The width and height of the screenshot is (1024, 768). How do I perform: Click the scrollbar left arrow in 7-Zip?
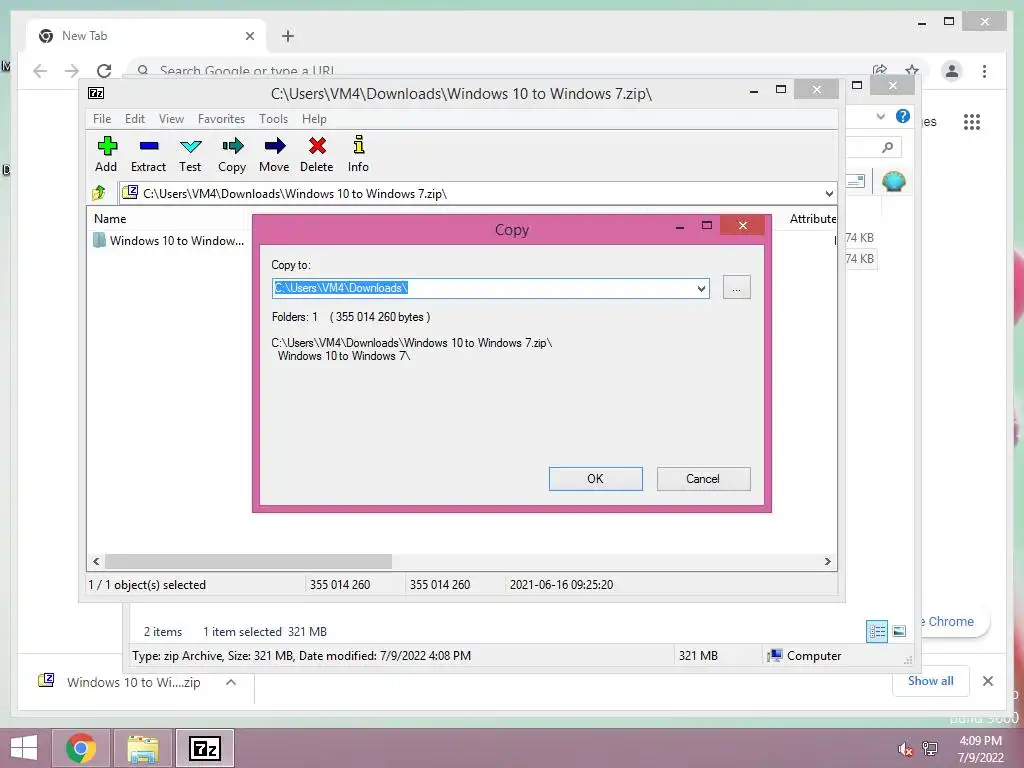(x=96, y=562)
